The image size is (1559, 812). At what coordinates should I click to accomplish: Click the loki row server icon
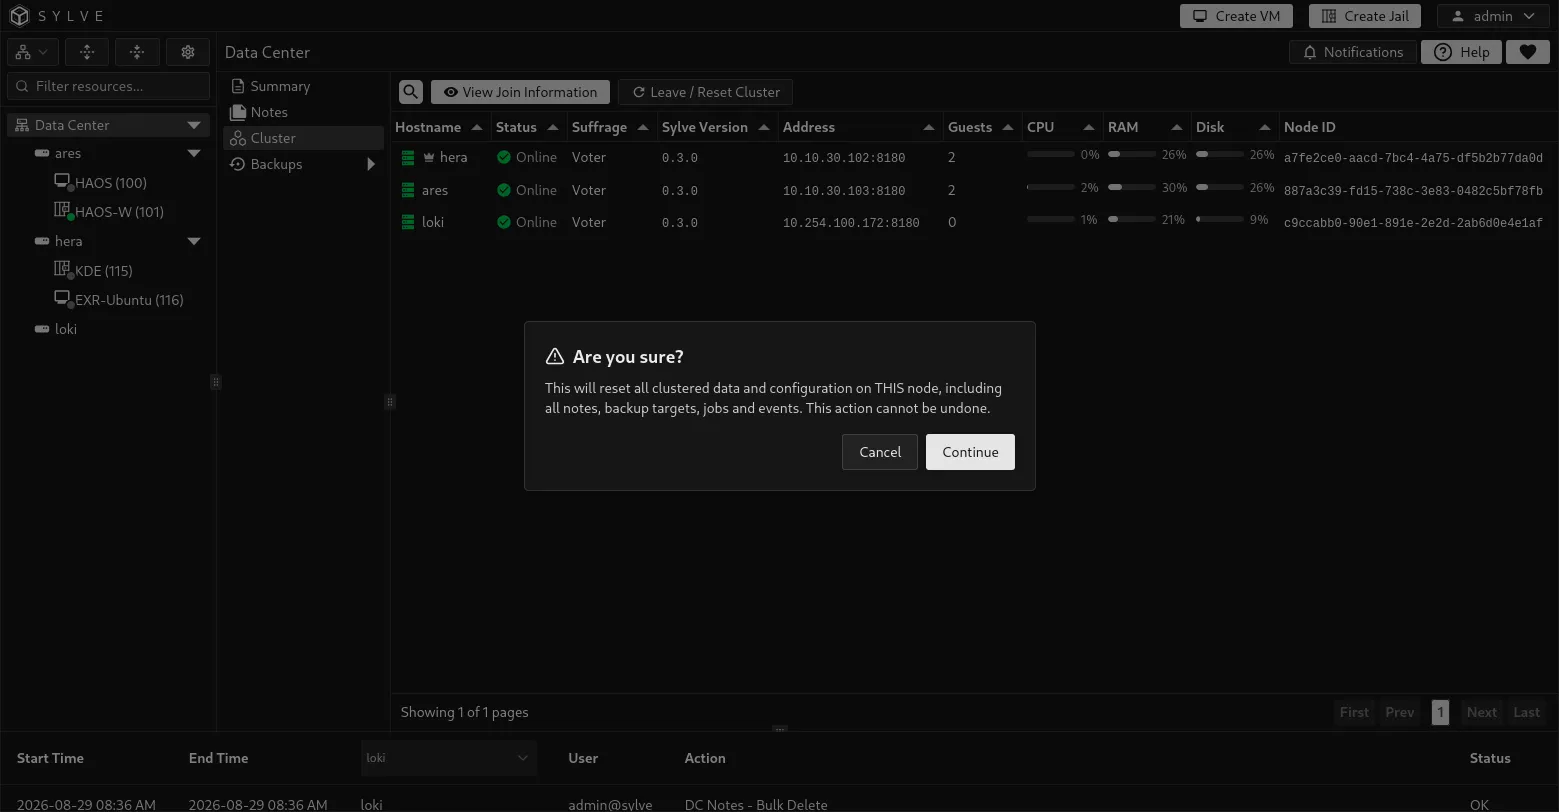pyautogui.click(x=408, y=222)
